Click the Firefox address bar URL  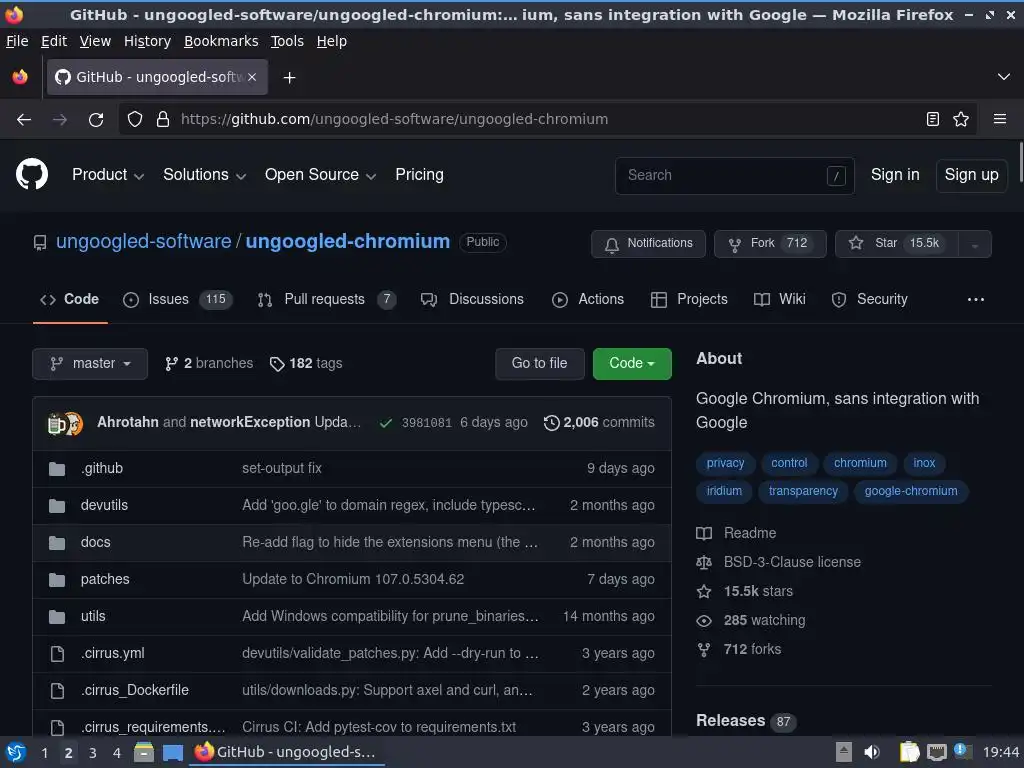394,119
